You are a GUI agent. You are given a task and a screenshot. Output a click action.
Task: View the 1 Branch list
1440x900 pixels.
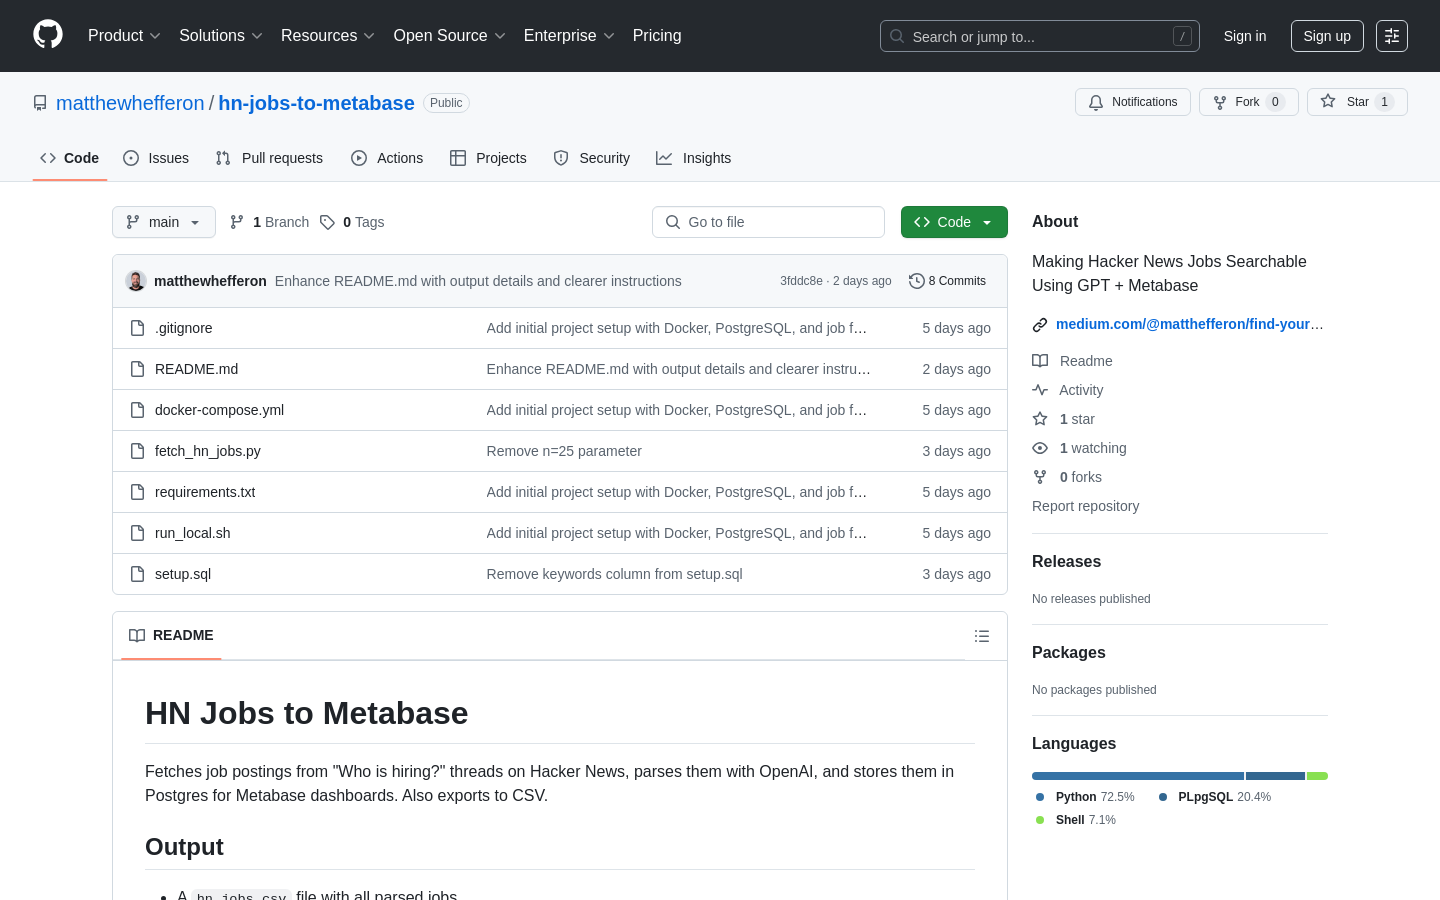[x=270, y=222]
